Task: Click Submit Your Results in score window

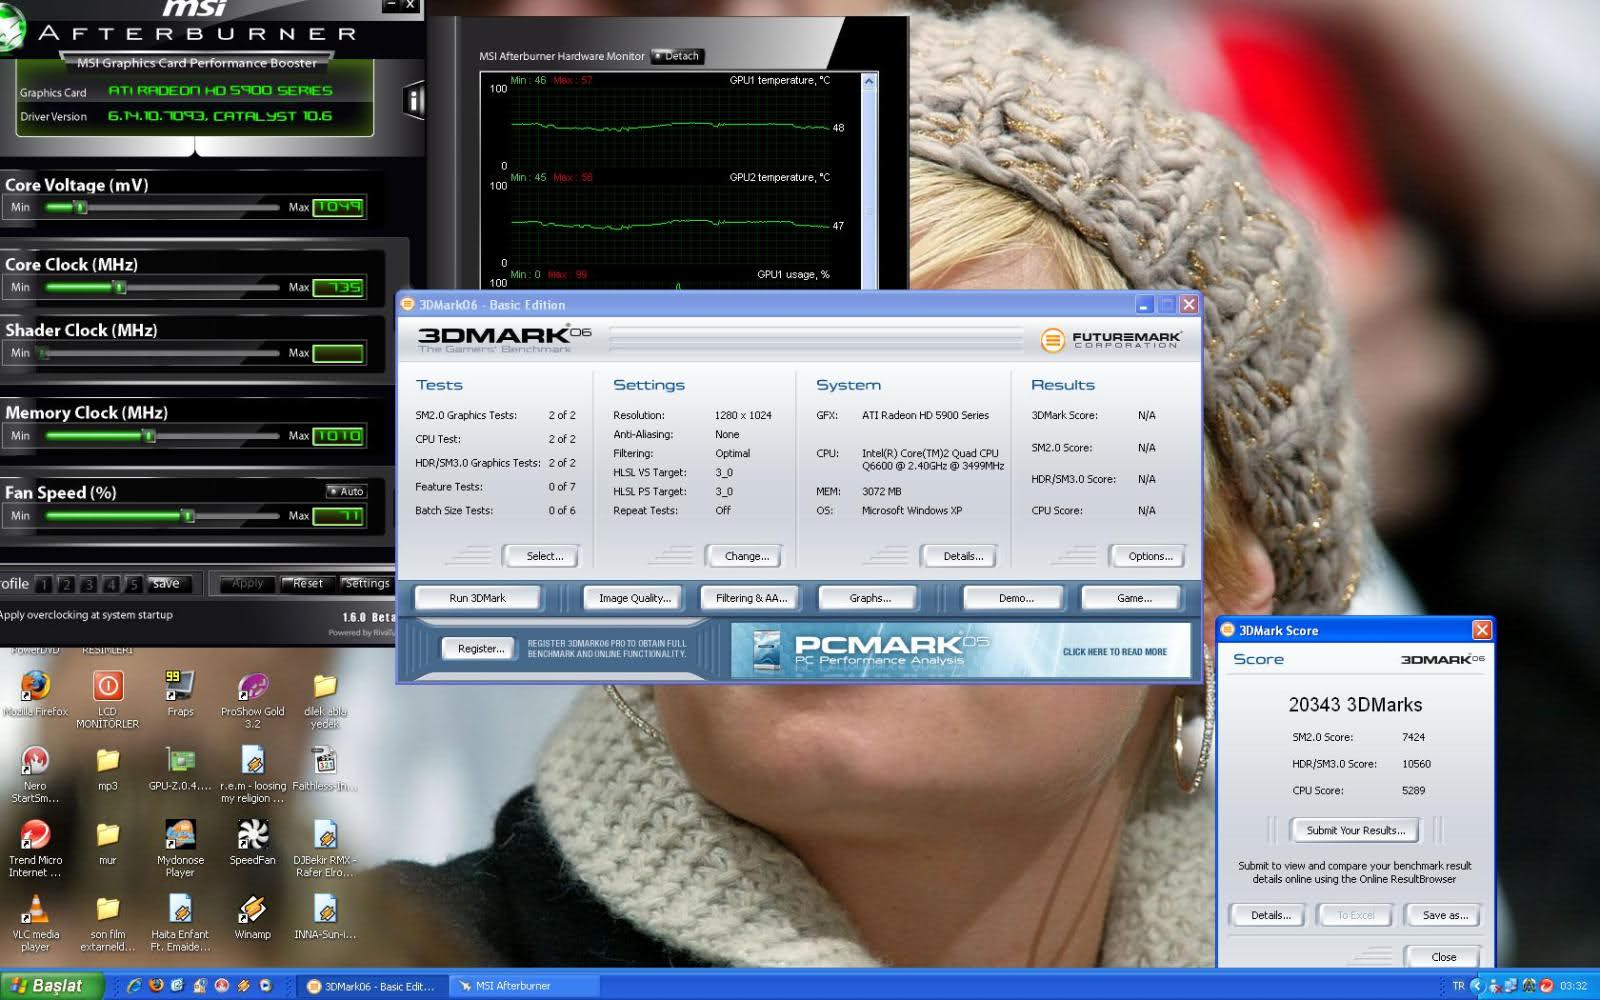Action: pyautogui.click(x=1355, y=830)
